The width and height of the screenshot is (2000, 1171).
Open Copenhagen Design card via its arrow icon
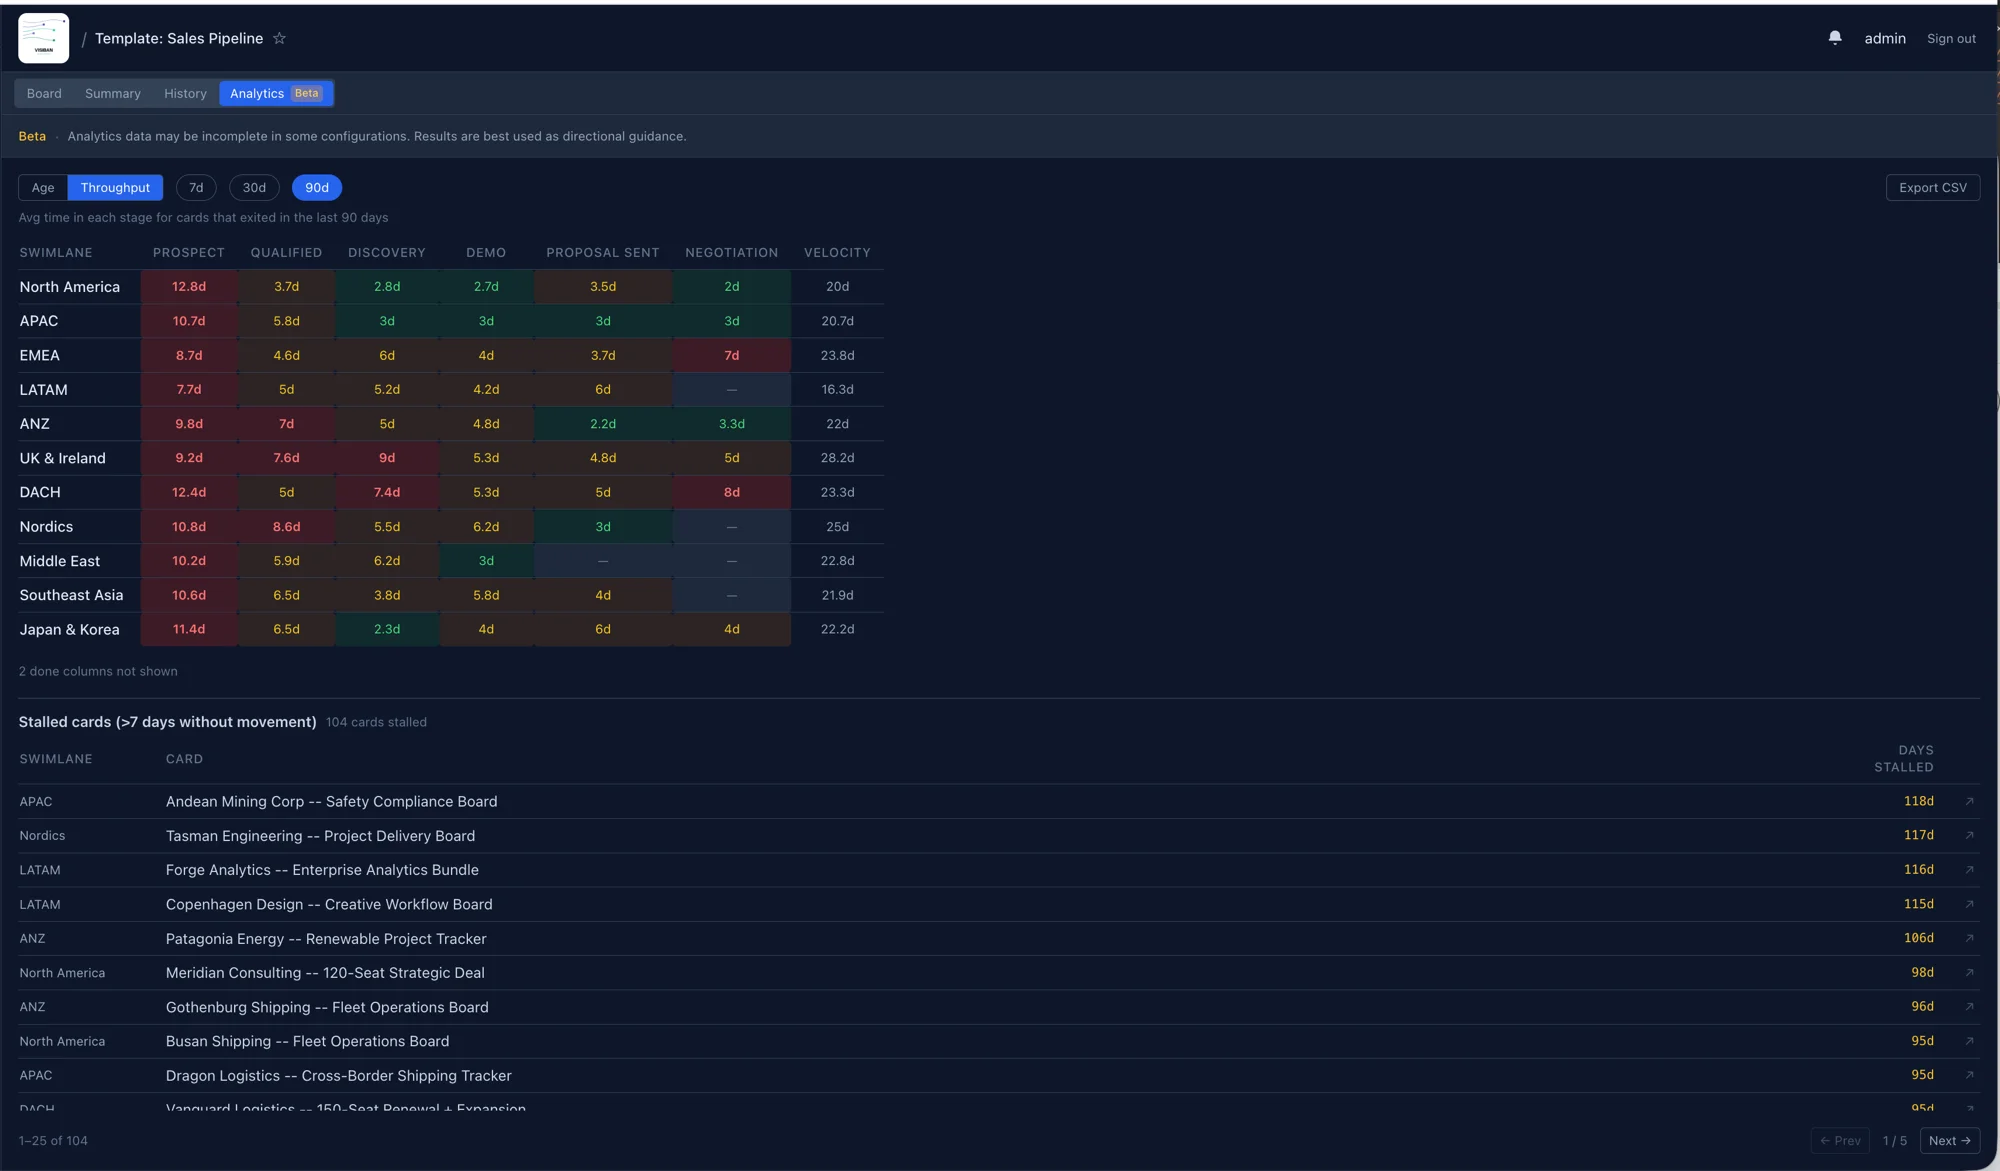click(1969, 904)
